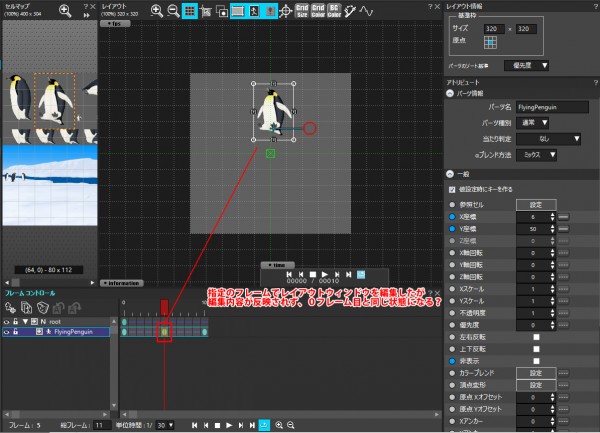
Task: Click the Y座標 interpolation curve button
Action: [x=563, y=229]
